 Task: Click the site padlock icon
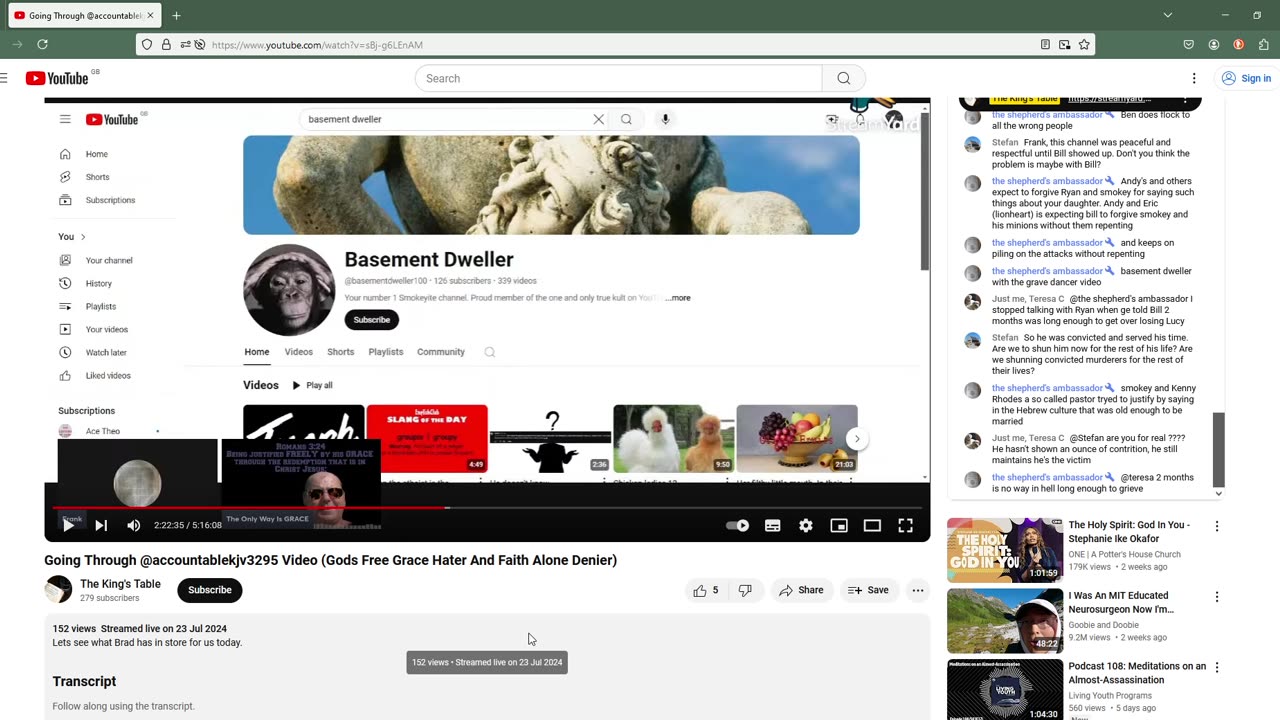click(166, 45)
